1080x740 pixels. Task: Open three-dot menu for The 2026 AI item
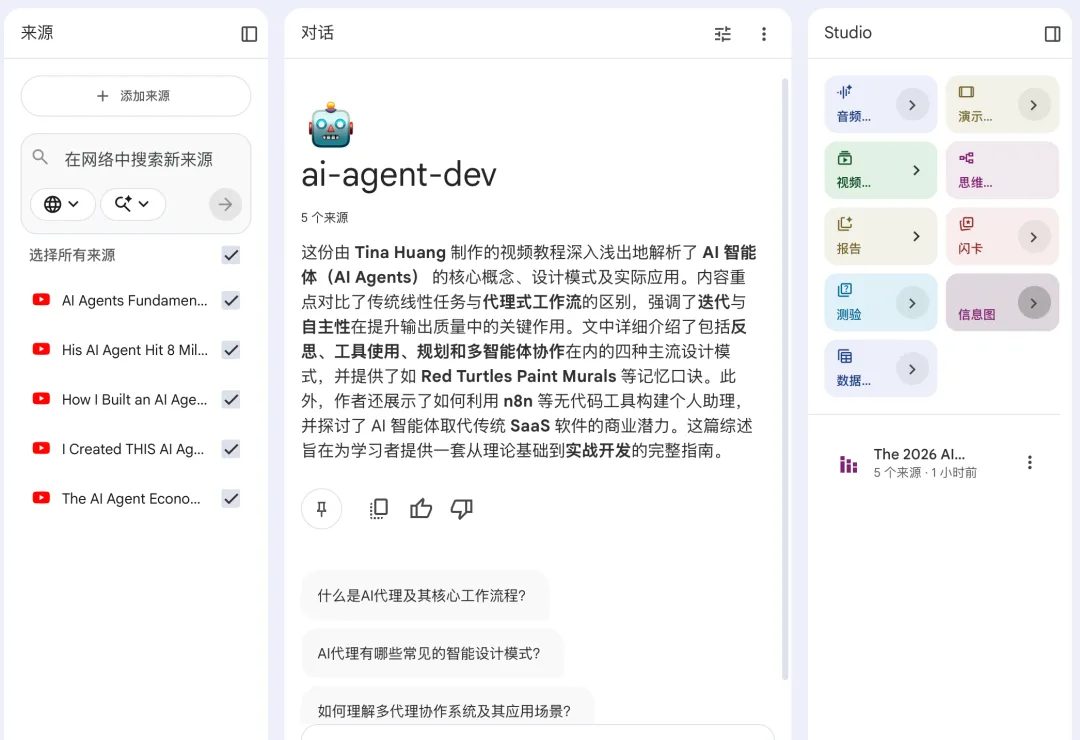[1030, 462]
